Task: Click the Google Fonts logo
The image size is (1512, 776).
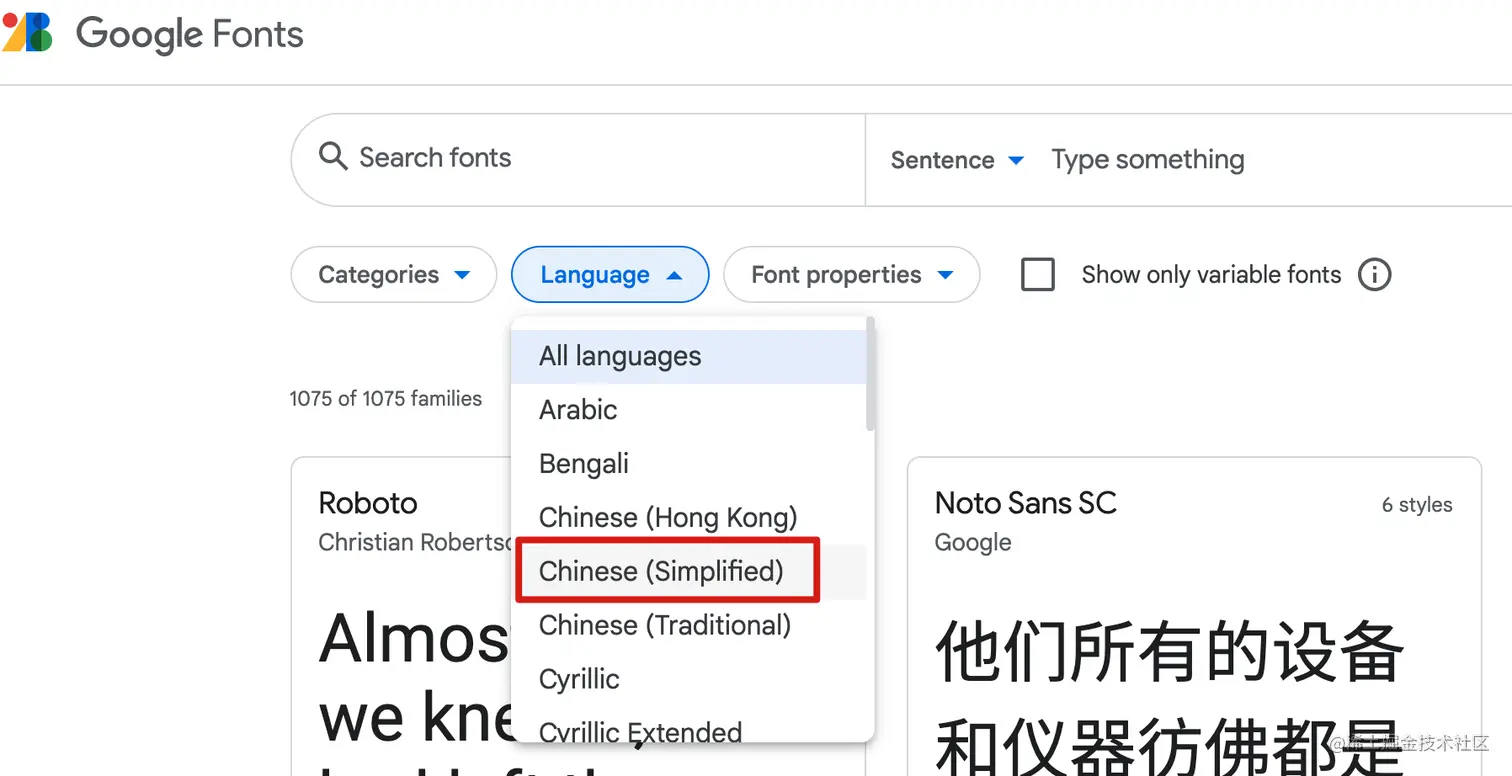Action: tap(152, 33)
